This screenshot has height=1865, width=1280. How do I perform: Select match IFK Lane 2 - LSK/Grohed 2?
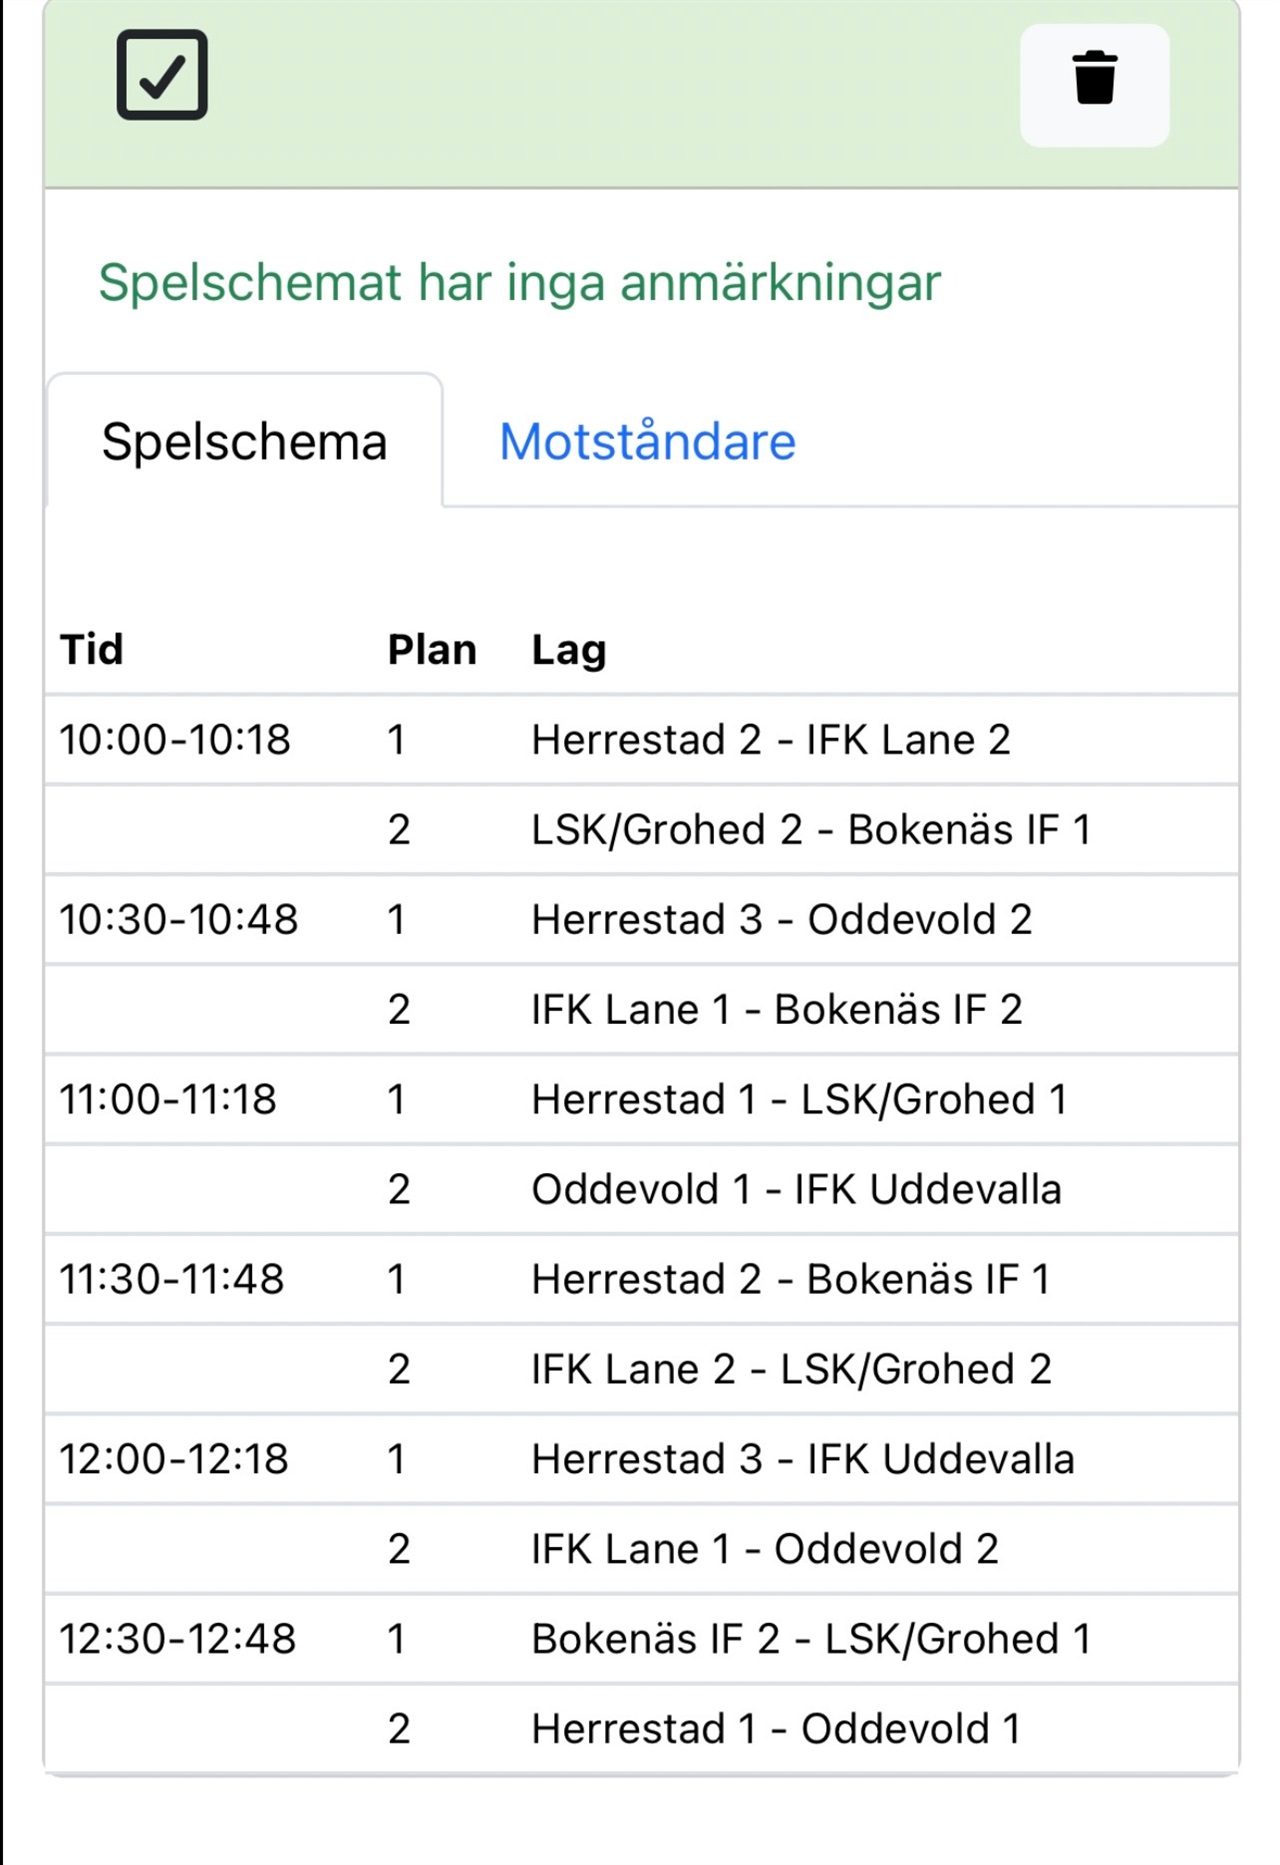[792, 1369]
